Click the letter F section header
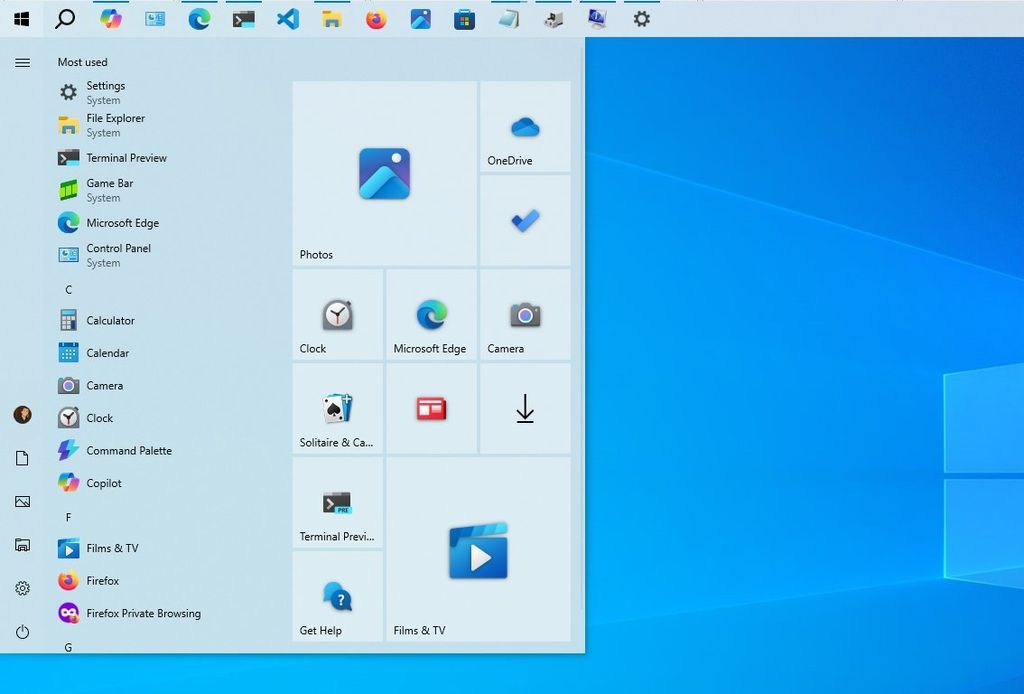The image size is (1024, 694). click(x=69, y=517)
